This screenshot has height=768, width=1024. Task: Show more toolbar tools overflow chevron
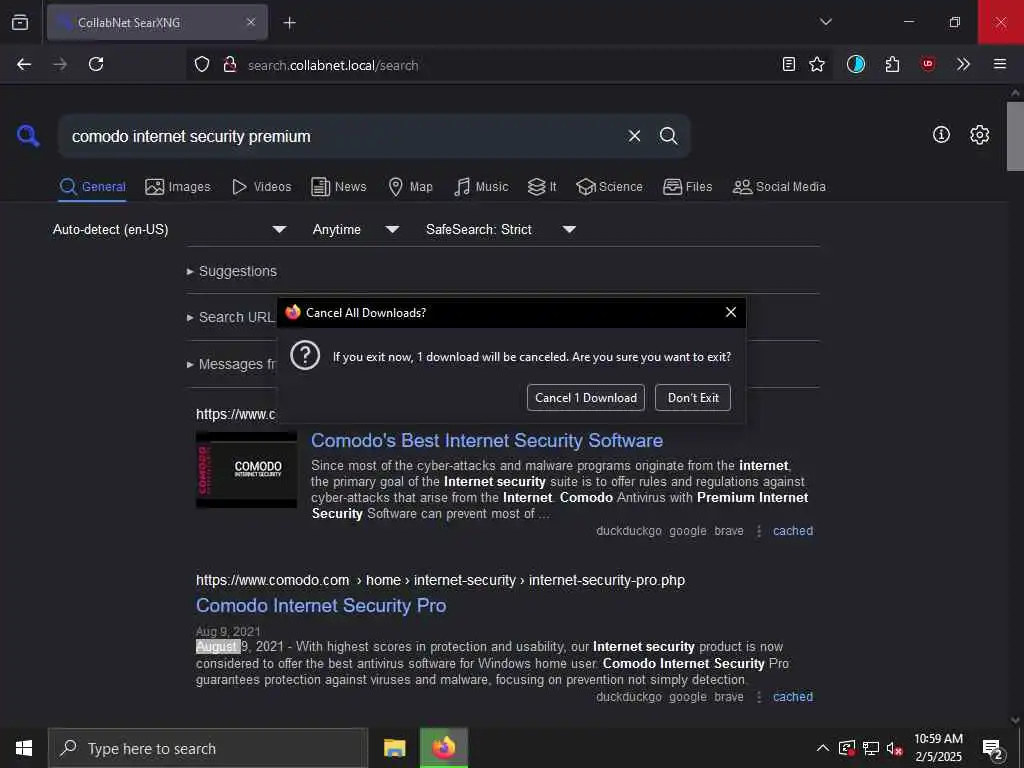point(963,64)
